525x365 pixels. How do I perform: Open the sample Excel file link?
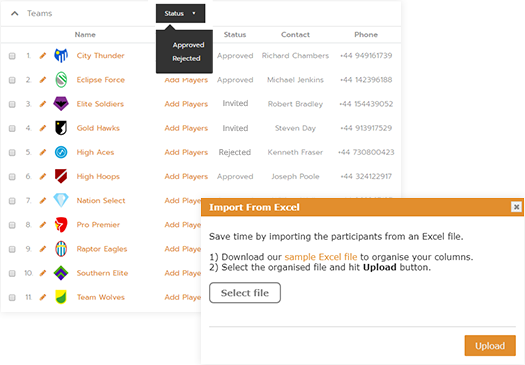pos(321,257)
